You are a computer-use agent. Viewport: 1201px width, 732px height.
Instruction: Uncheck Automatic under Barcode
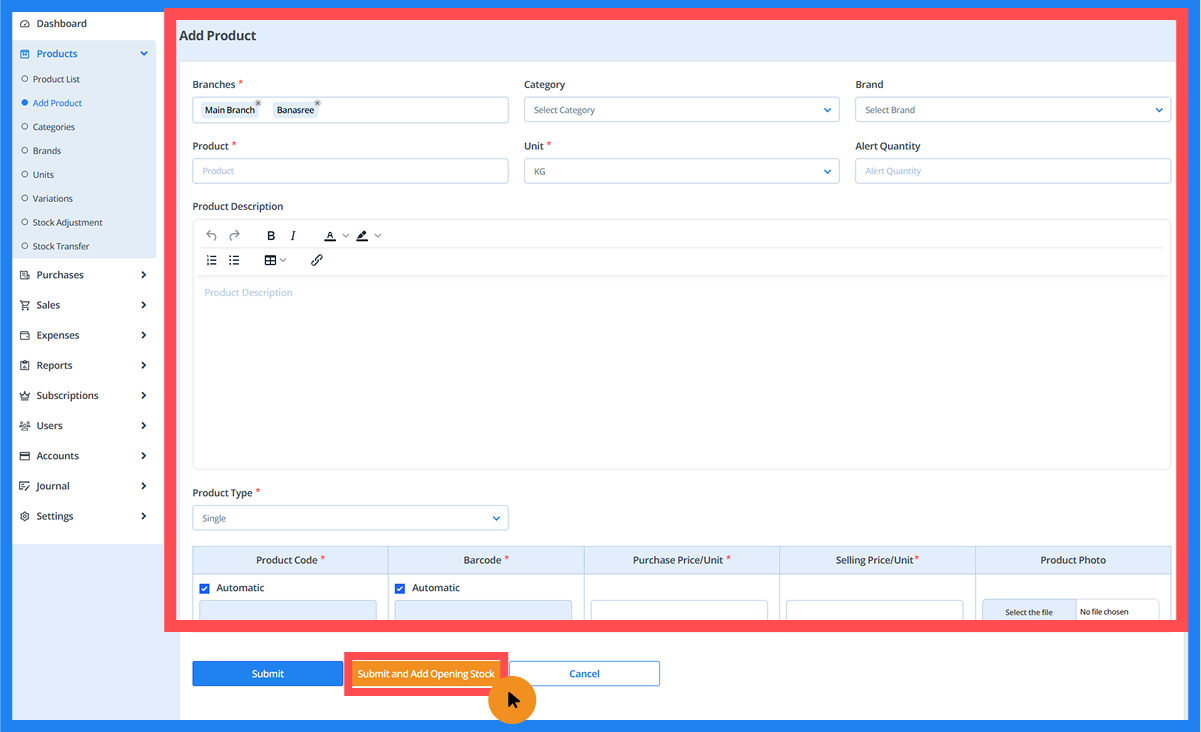pyautogui.click(x=401, y=589)
